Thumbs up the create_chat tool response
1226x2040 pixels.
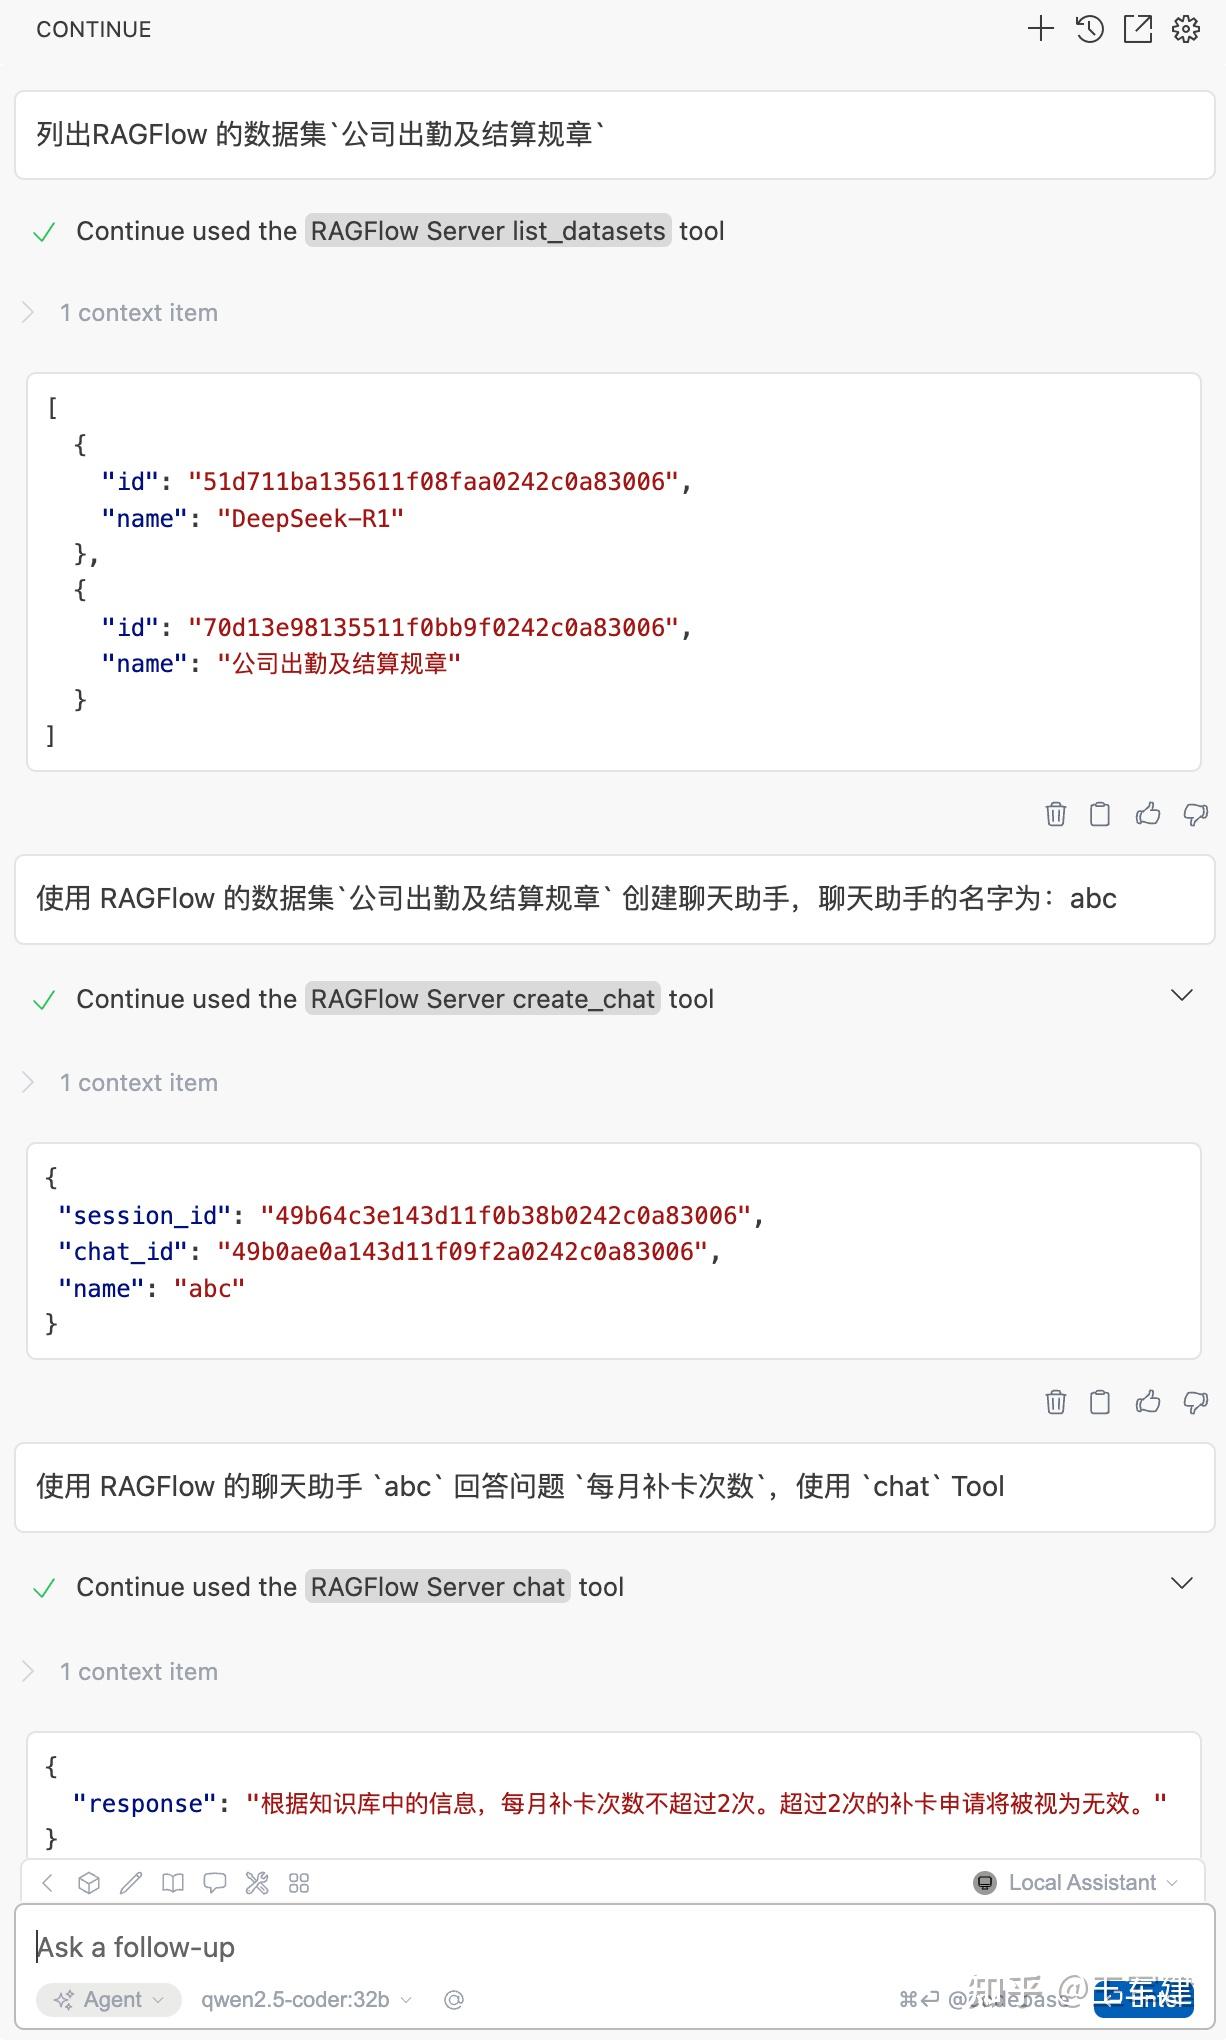click(1148, 1402)
